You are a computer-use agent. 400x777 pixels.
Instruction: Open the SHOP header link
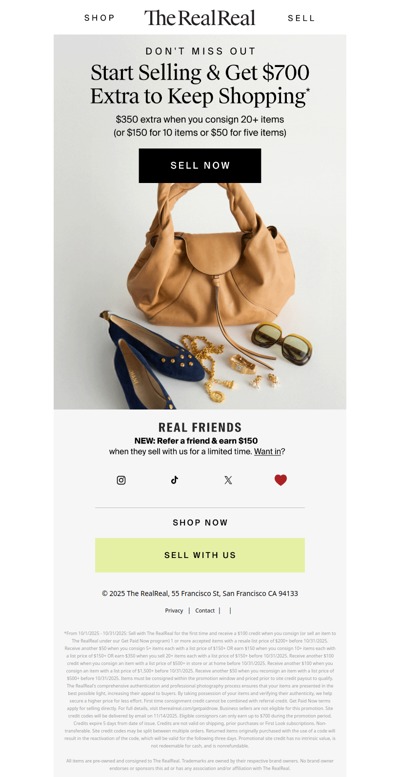(100, 18)
